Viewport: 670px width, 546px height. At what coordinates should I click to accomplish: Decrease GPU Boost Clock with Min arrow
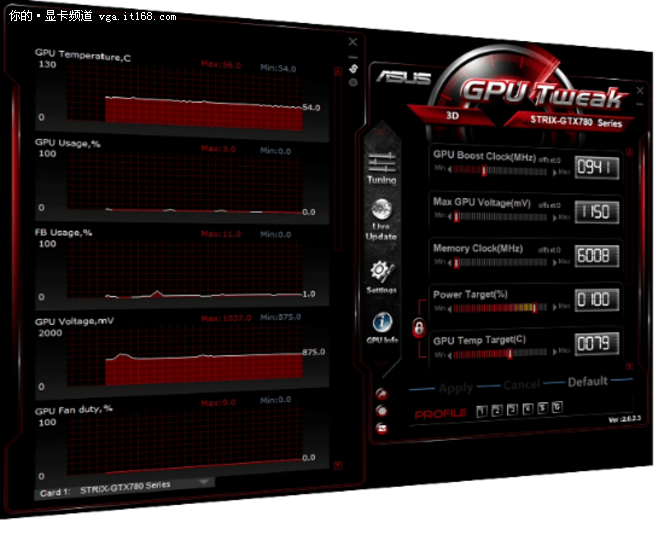click(450, 170)
